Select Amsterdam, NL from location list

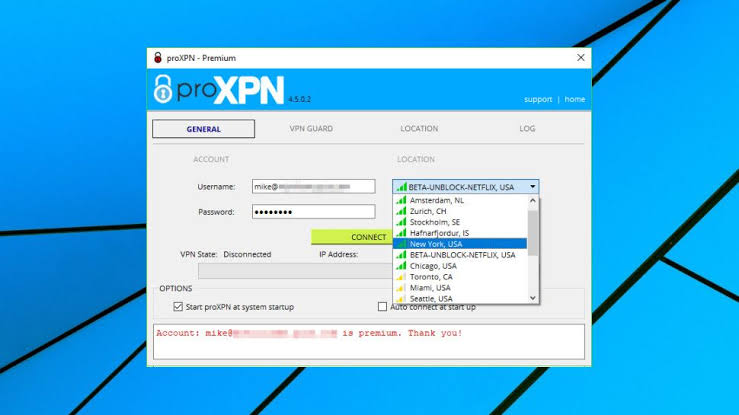(x=460, y=200)
